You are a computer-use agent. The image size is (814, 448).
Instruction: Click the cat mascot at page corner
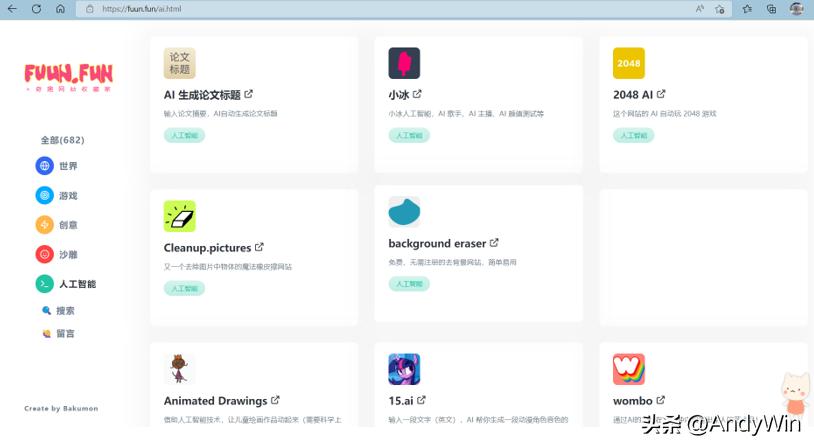[x=796, y=393]
